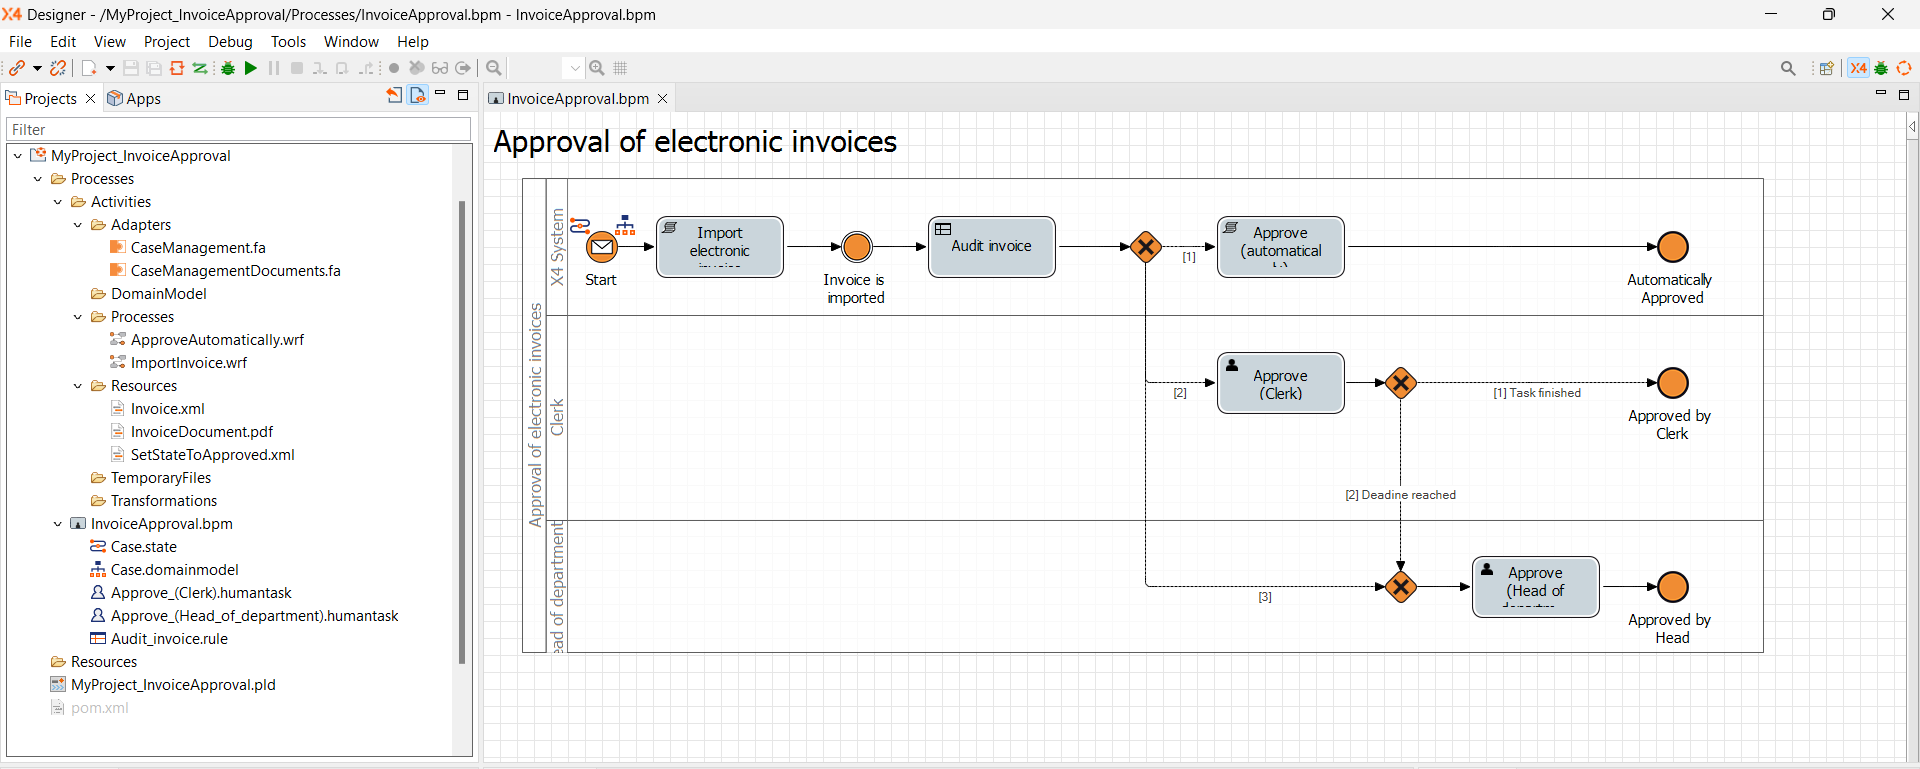
Task: Open the X4 perspective button
Action: coord(1858,68)
